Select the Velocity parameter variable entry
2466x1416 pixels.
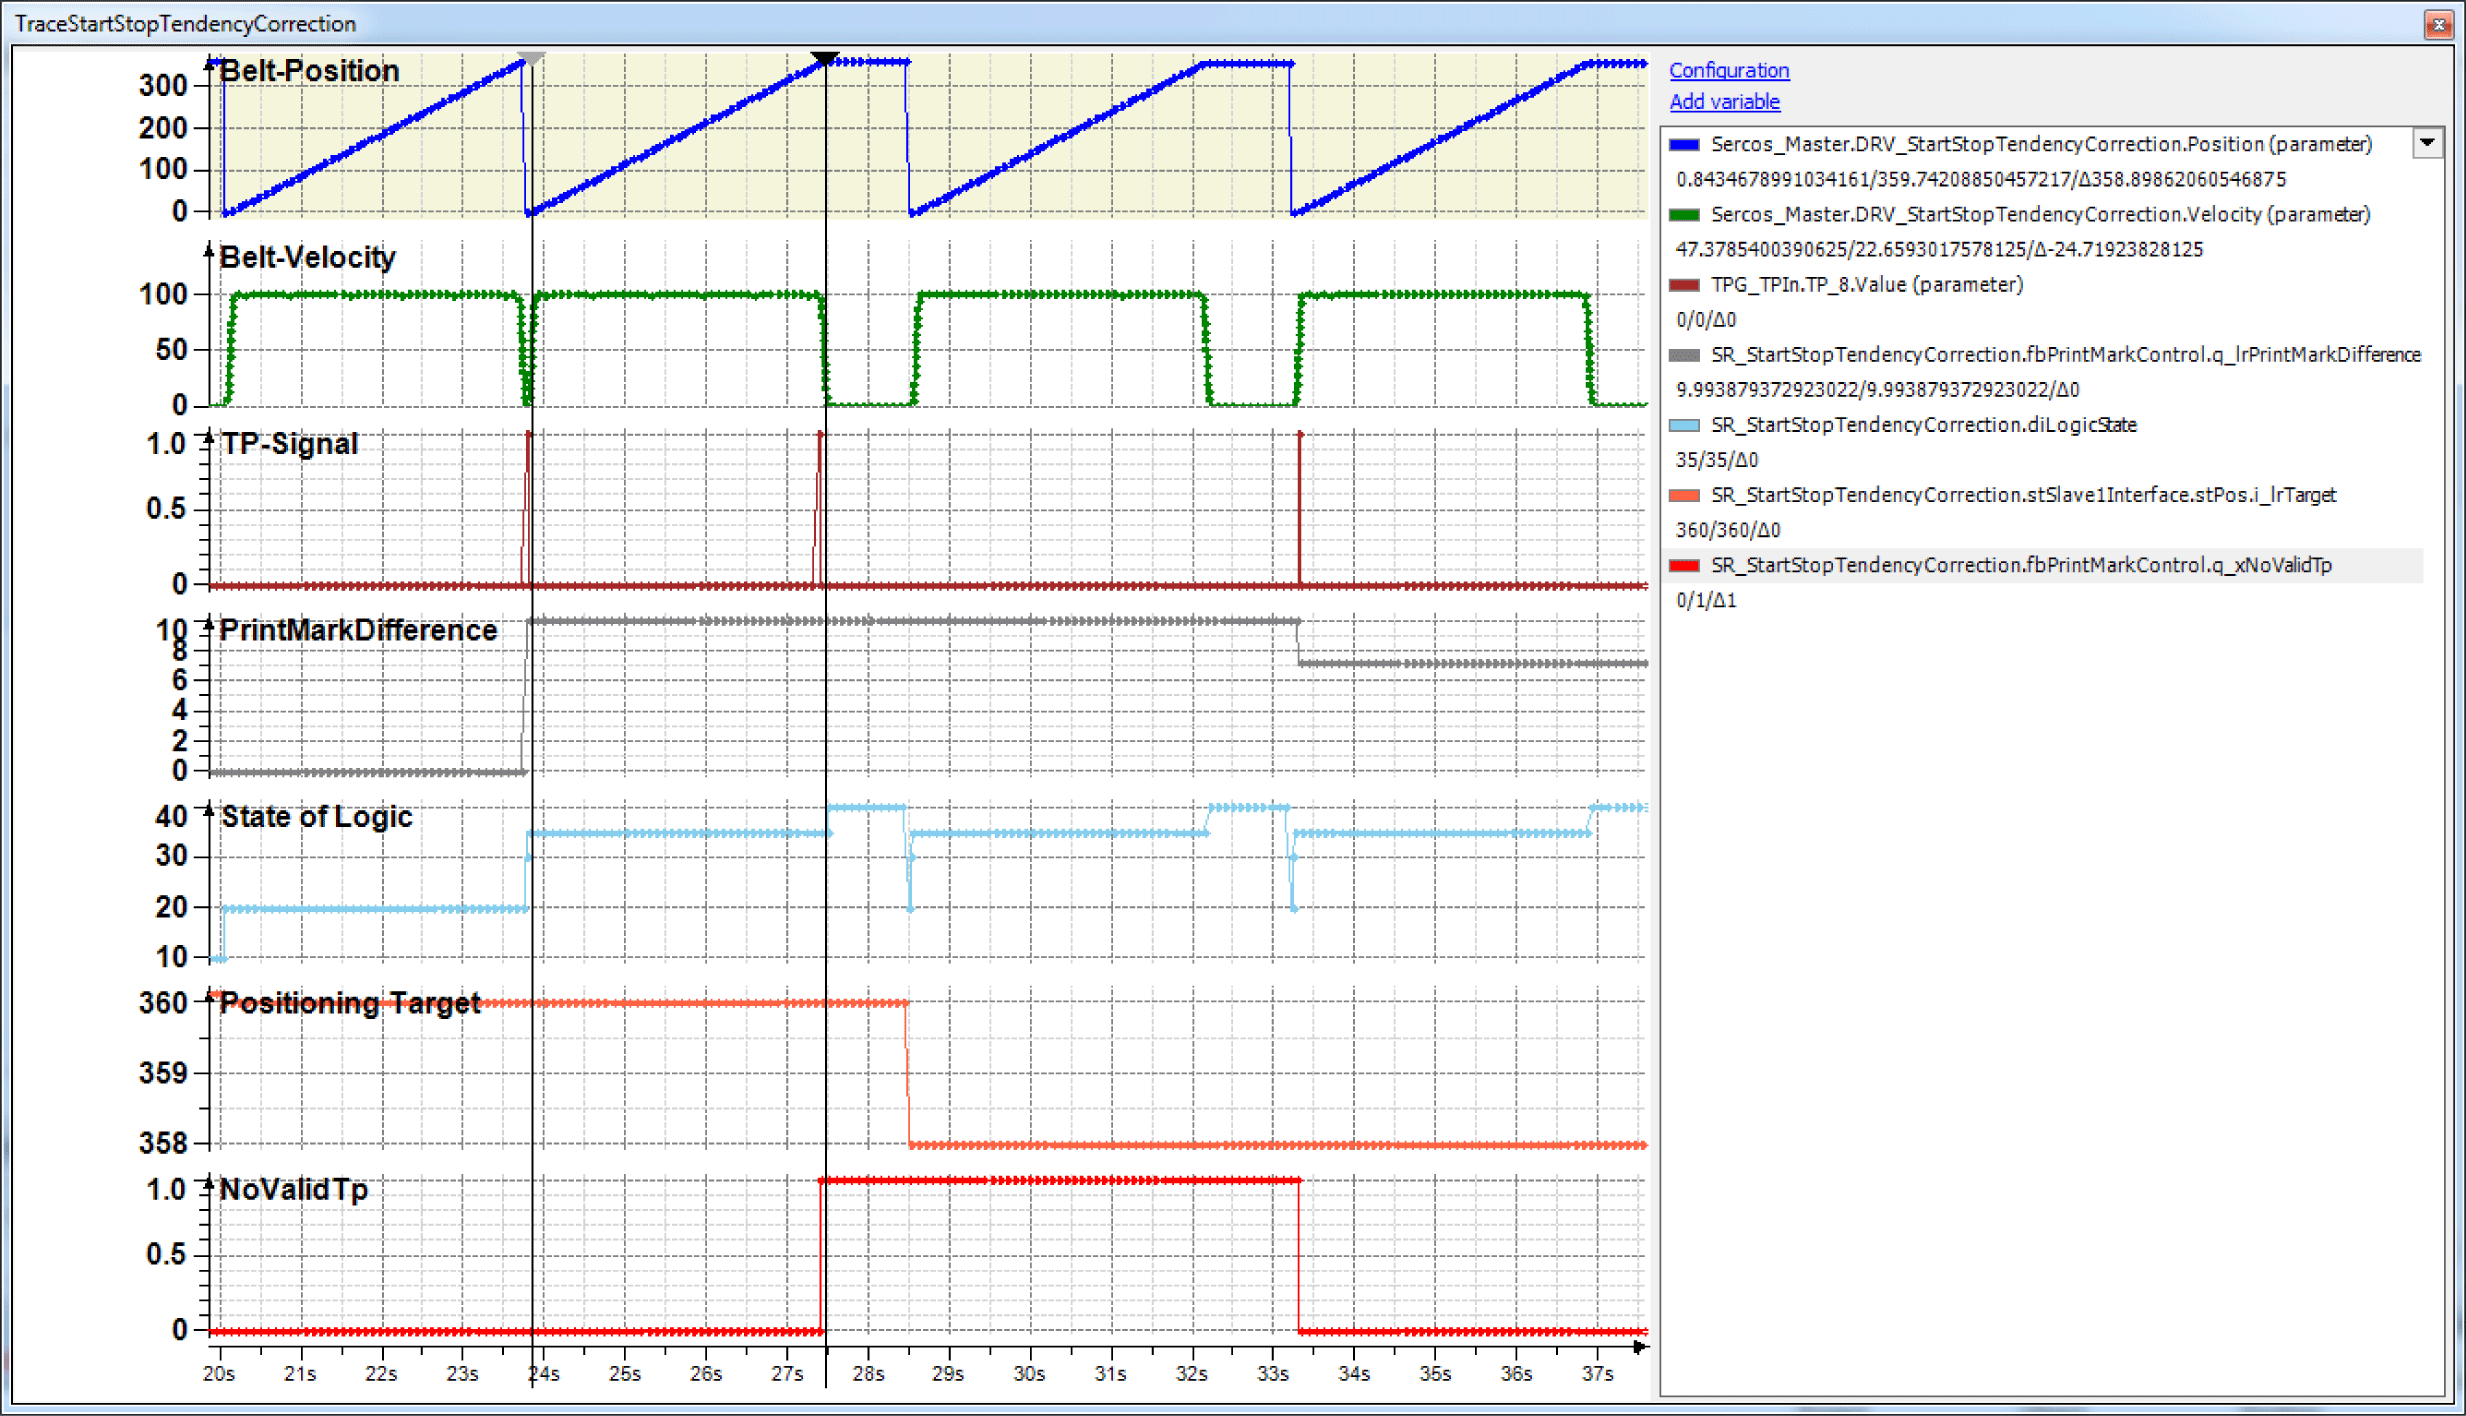click(2039, 214)
